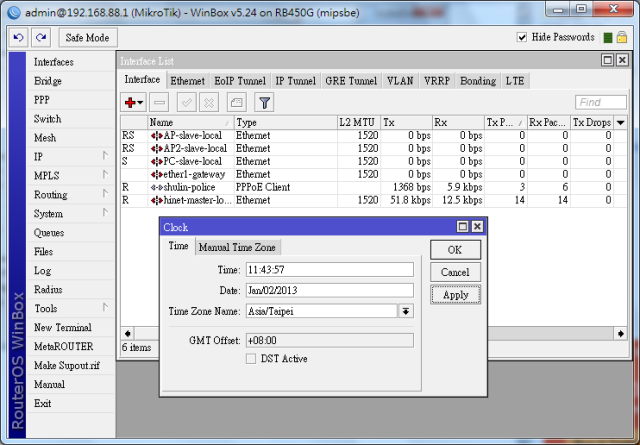Enable the DST Active checkbox

click(251, 359)
